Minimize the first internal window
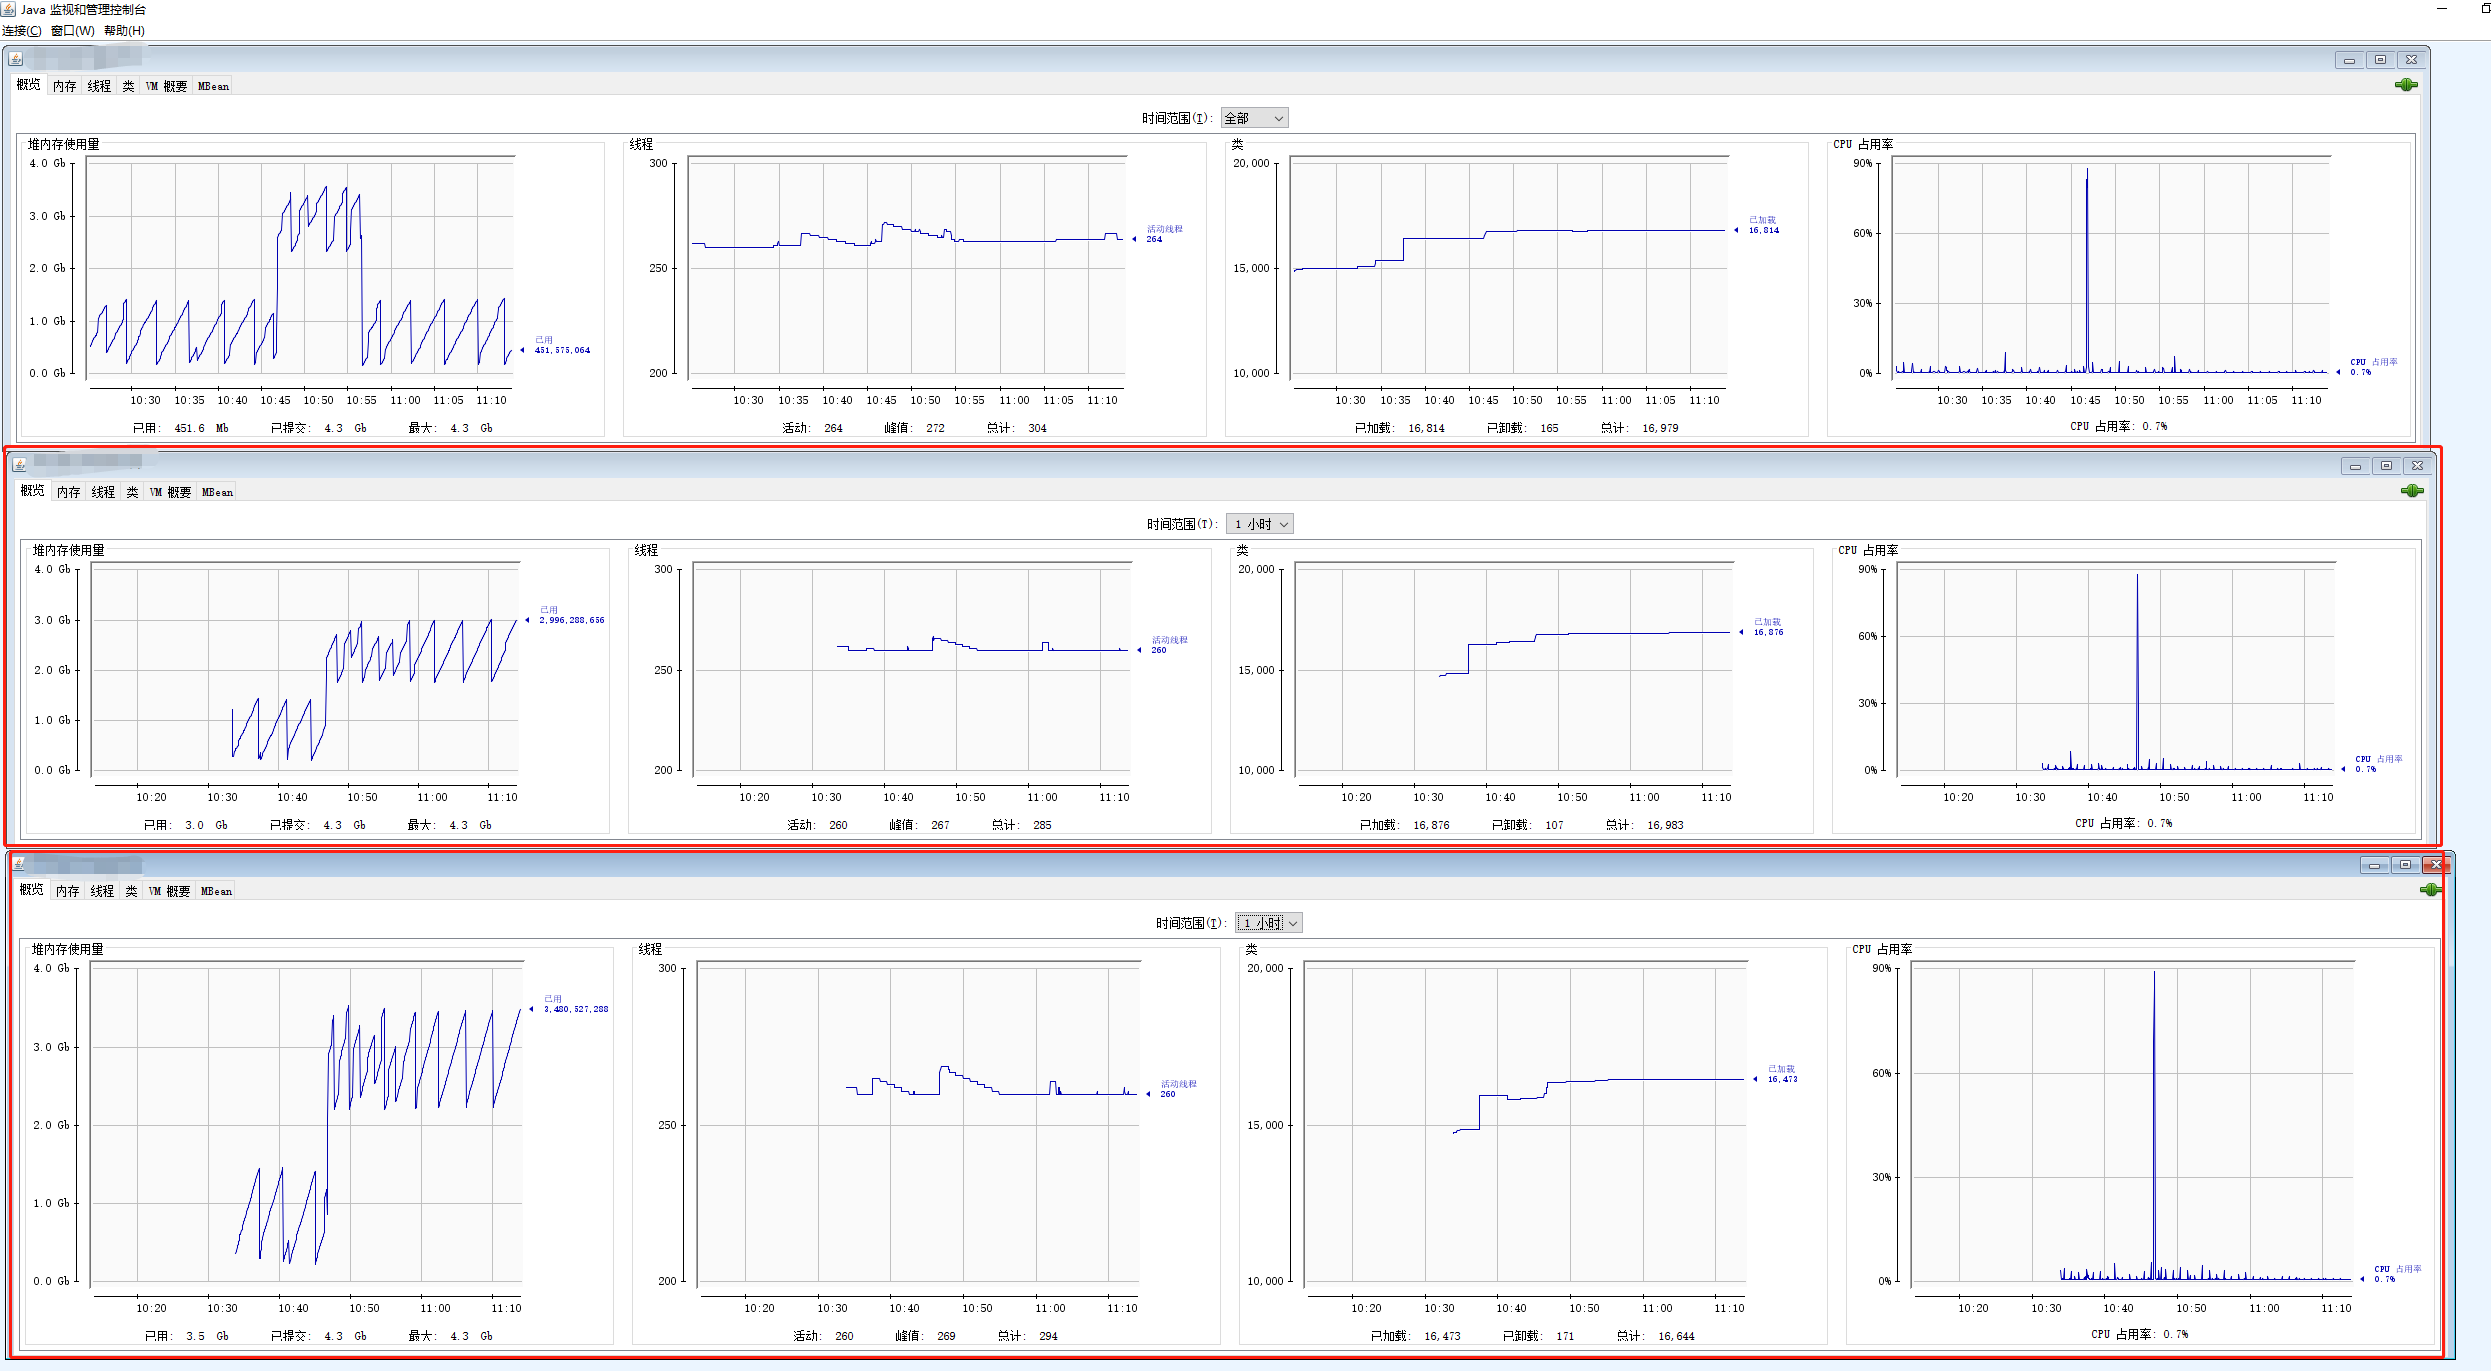 pos(2349,60)
